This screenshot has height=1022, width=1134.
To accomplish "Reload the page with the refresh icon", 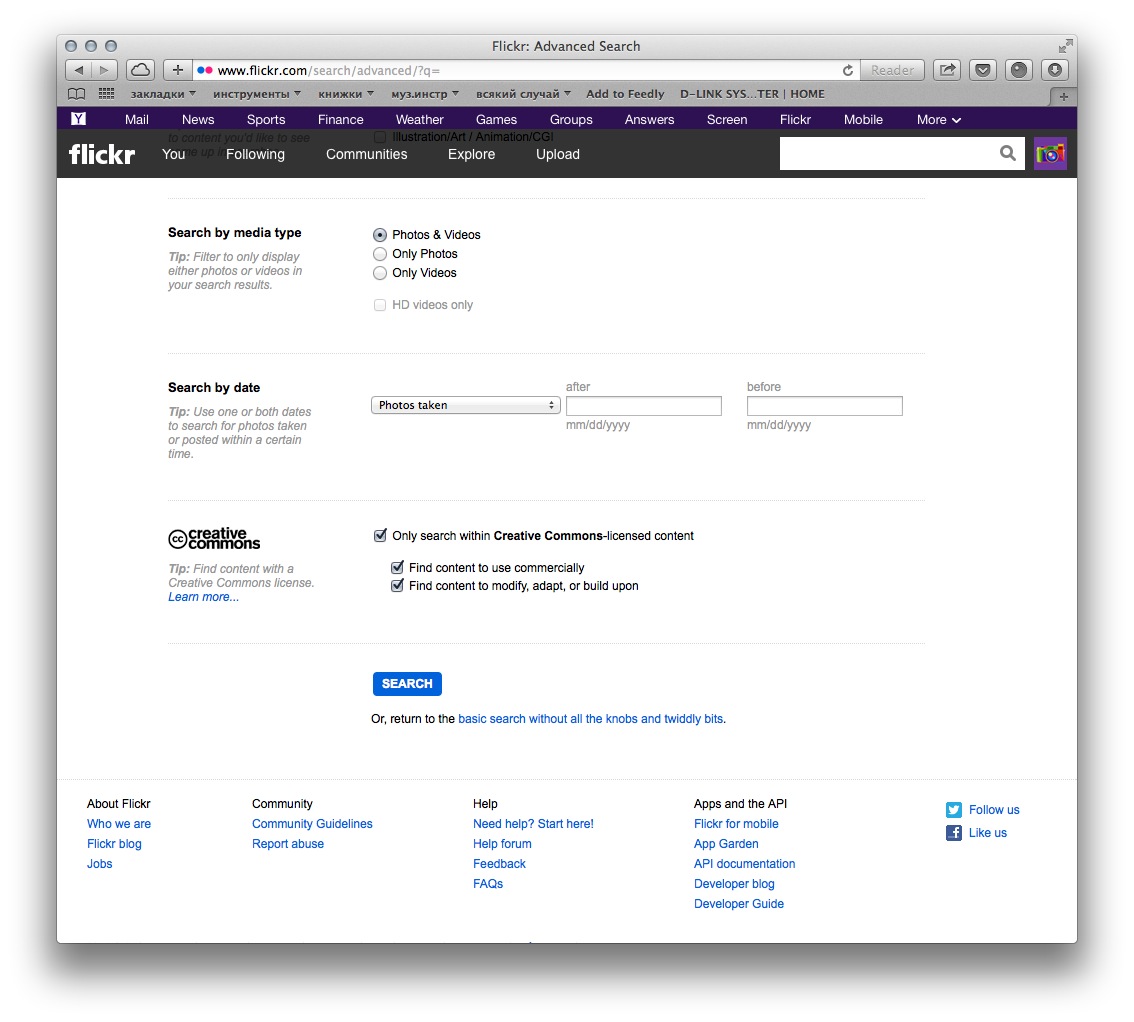I will click(x=848, y=70).
